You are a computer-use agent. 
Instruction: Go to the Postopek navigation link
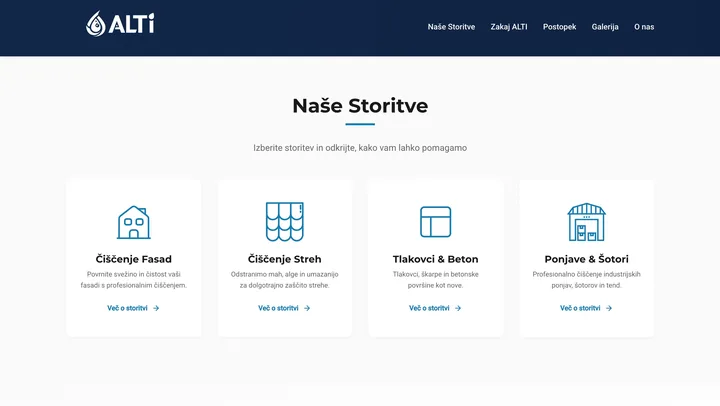[x=559, y=27]
